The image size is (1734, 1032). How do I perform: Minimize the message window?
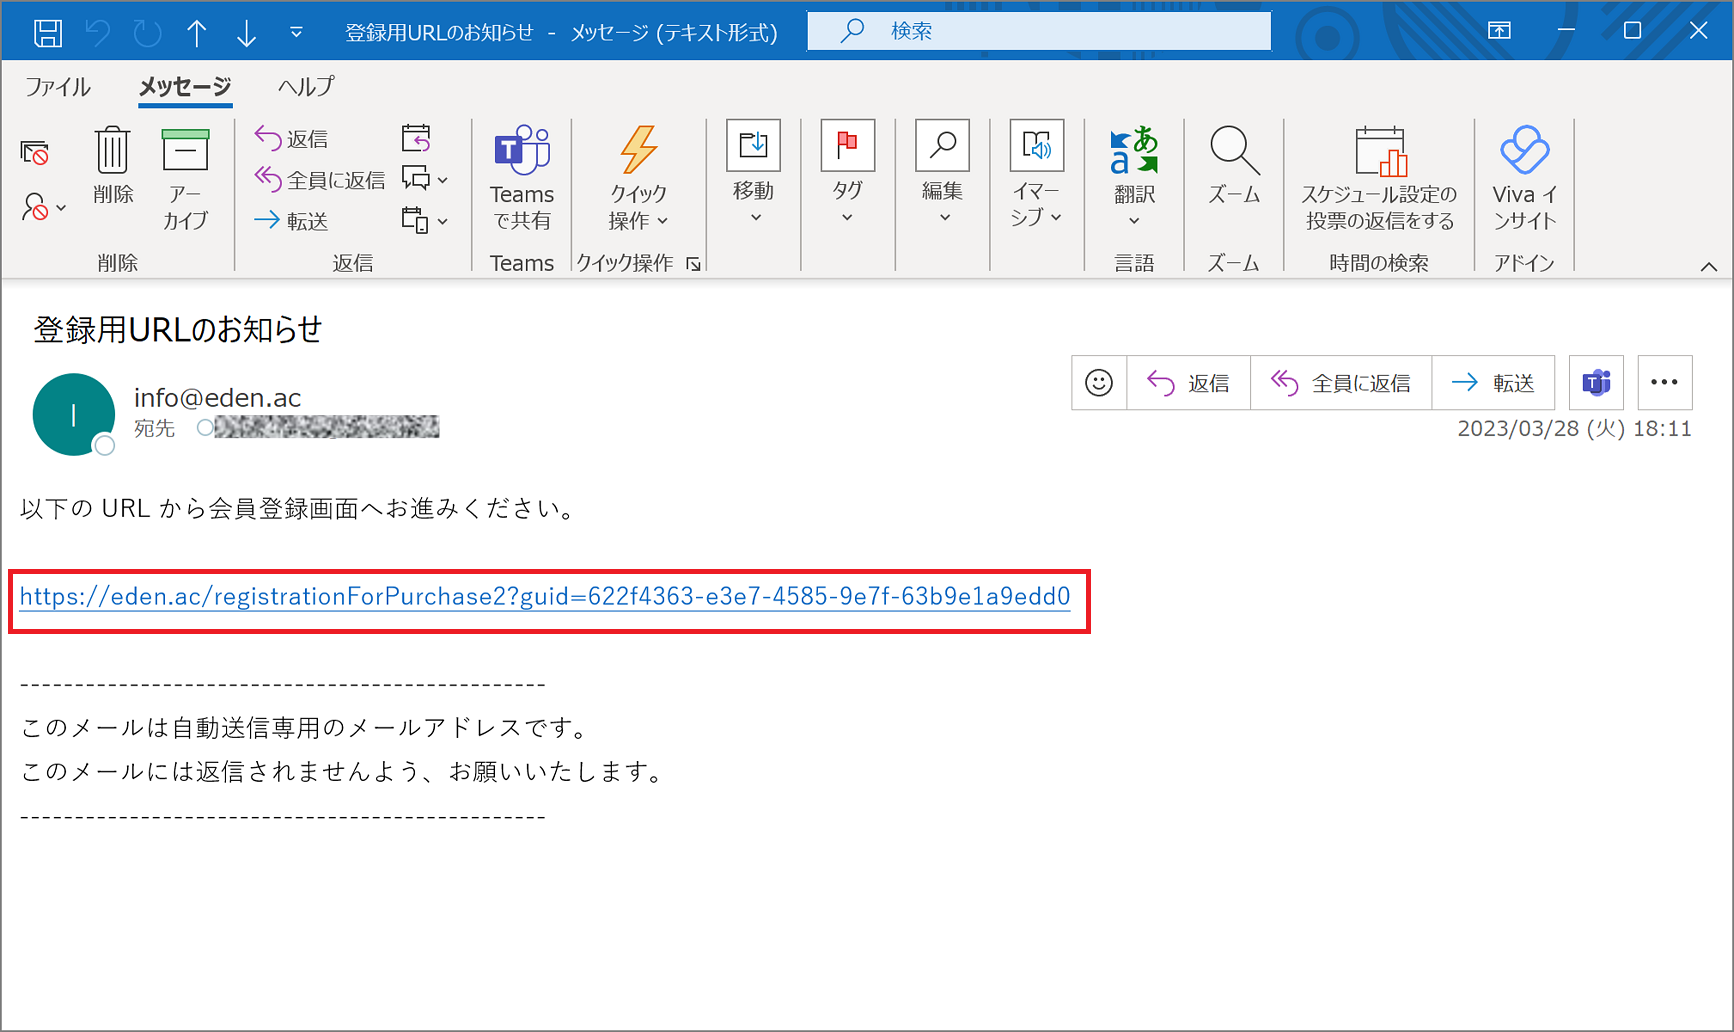pyautogui.click(x=1566, y=30)
